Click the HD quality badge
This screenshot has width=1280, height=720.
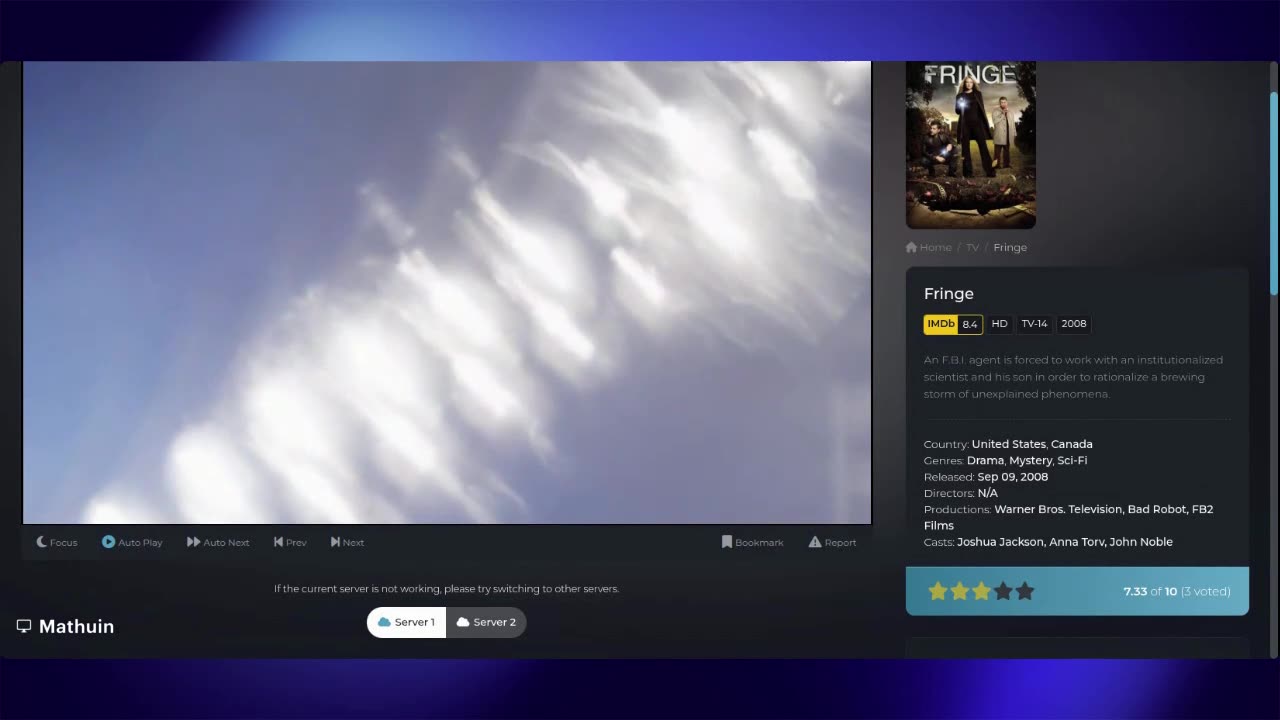click(x=999, y=324)
